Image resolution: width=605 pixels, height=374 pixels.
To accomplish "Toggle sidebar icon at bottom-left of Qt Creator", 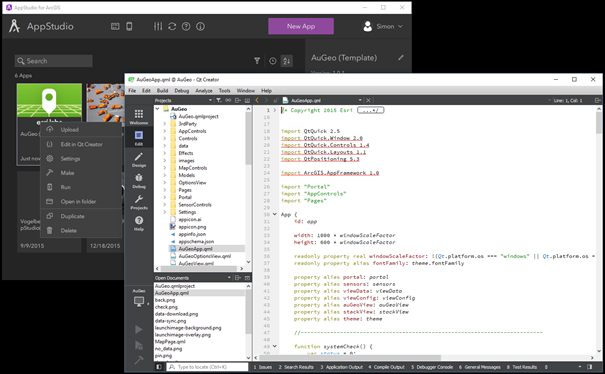I will coord(159,367).
